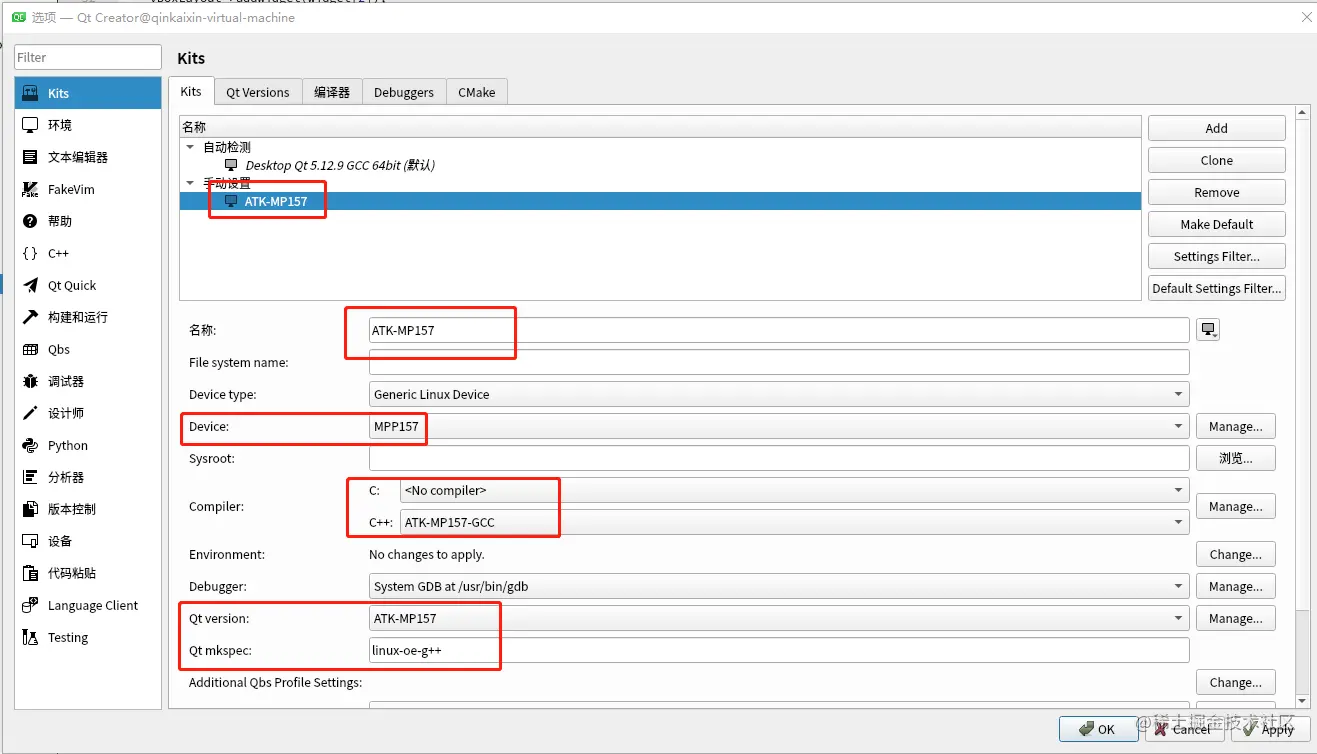The height and width of the screenshot is (754, 1317).
Task: Open the Python settings category
Action: tap(88, 445)
